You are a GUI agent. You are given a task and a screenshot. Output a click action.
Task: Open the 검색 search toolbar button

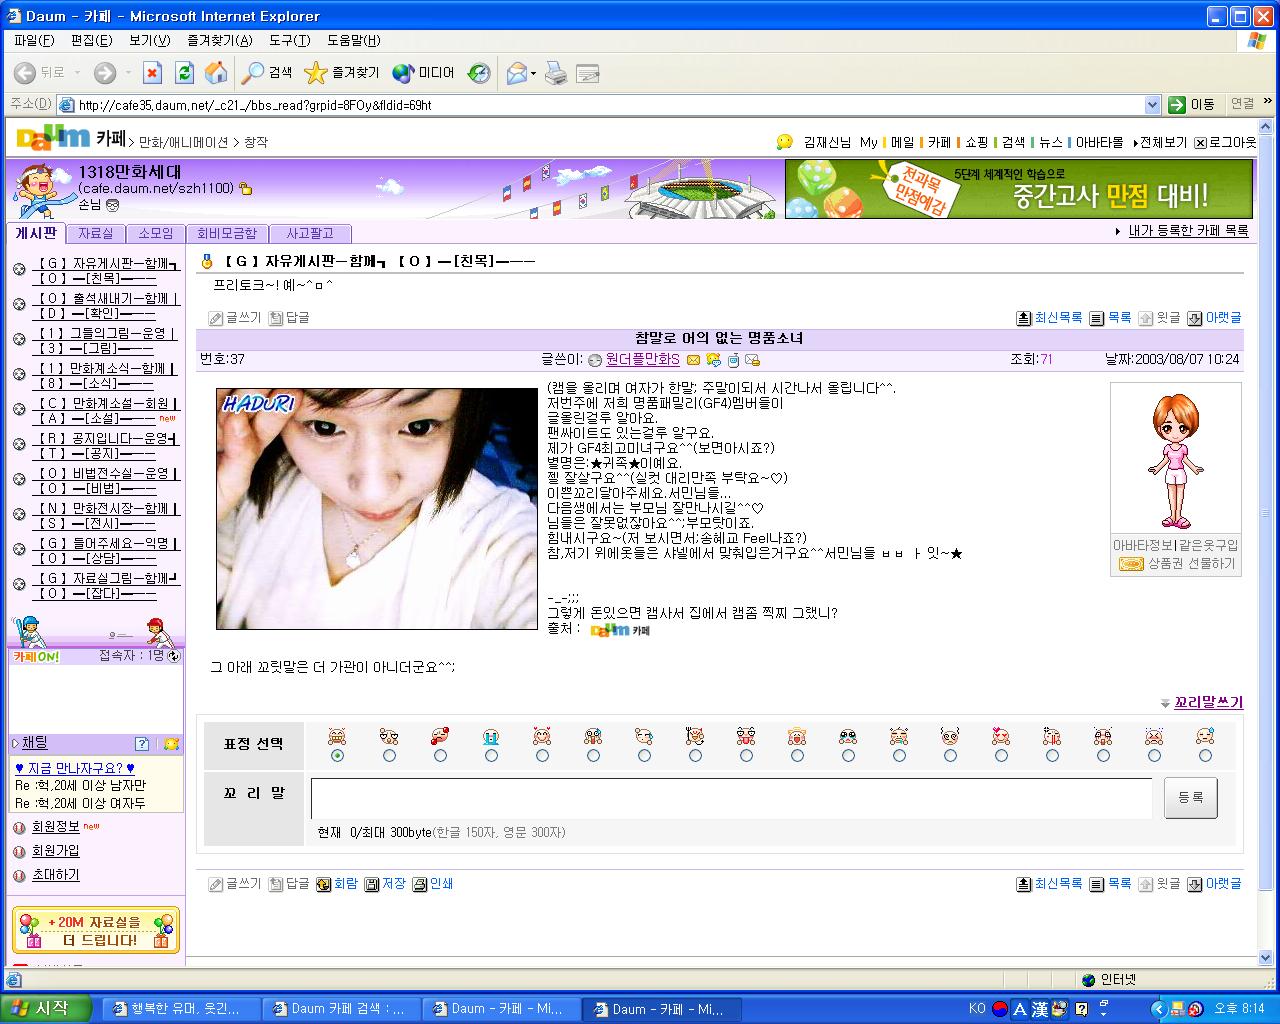pos(267,72)
